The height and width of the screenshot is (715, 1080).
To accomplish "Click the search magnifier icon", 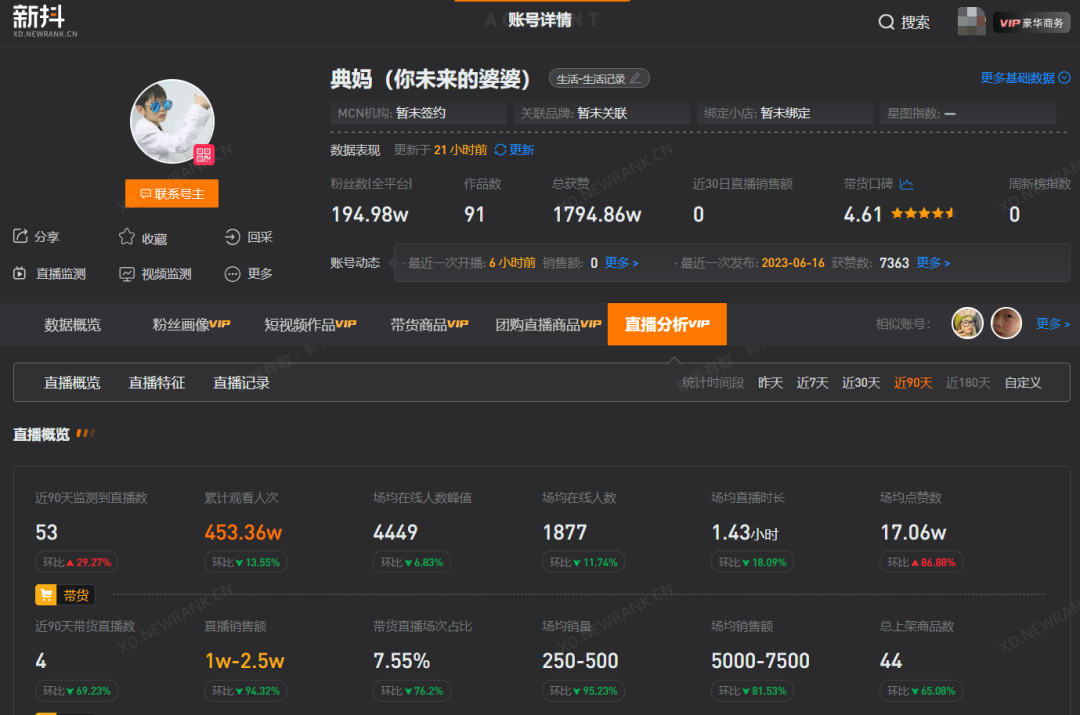I will click(886, 22).
